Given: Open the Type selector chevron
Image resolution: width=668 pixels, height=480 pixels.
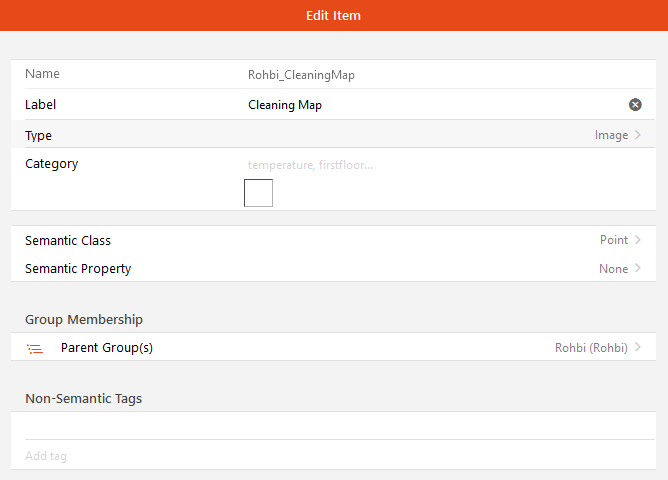Looking at the screenshot, I should tap(638, 135).
